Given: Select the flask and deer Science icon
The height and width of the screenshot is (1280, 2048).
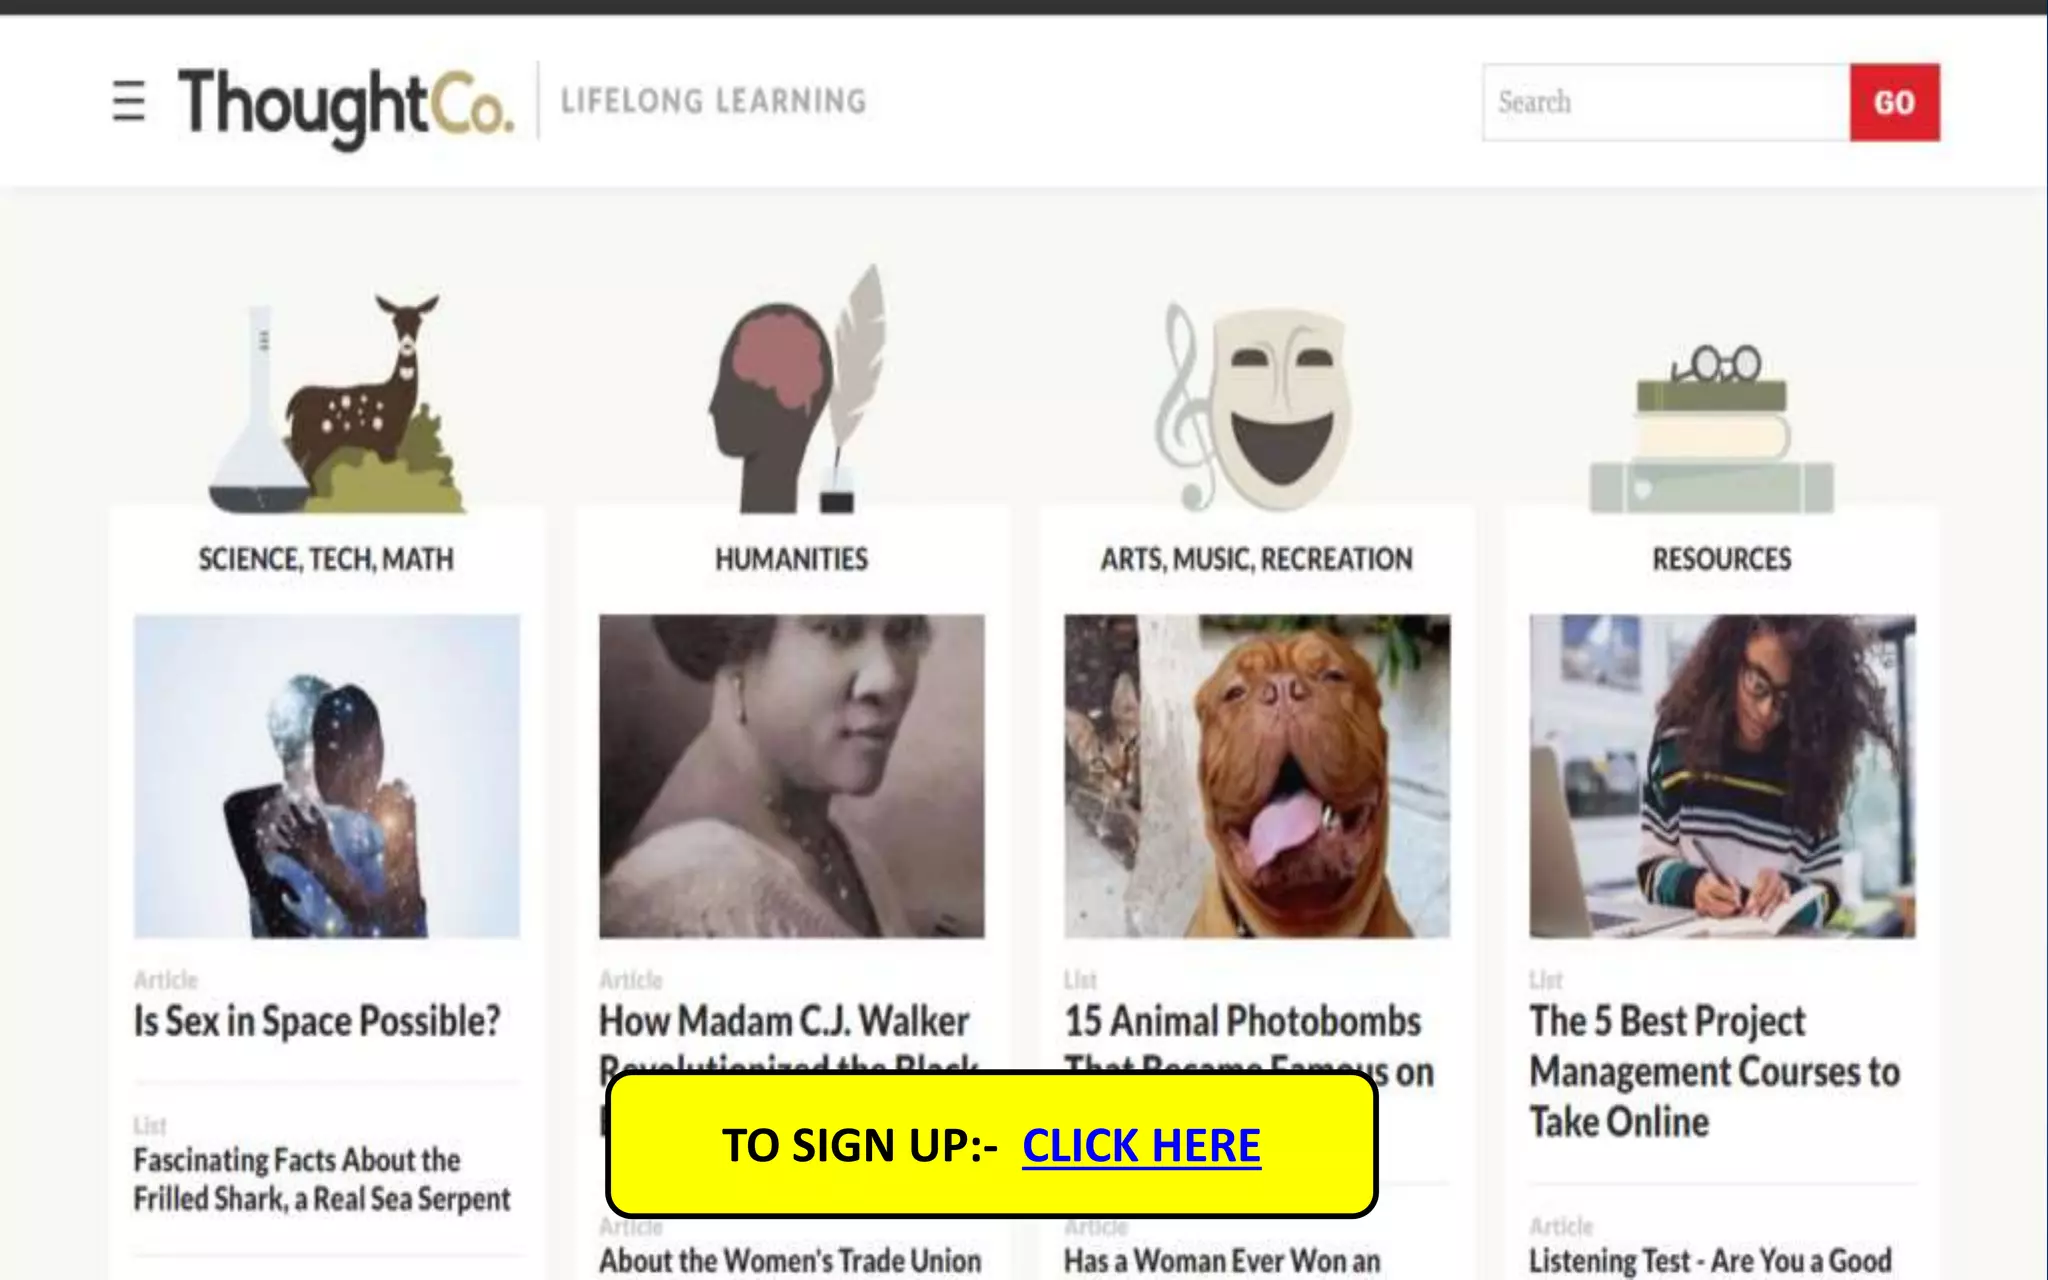Looking at the screenshot, I should click(336, 404).
